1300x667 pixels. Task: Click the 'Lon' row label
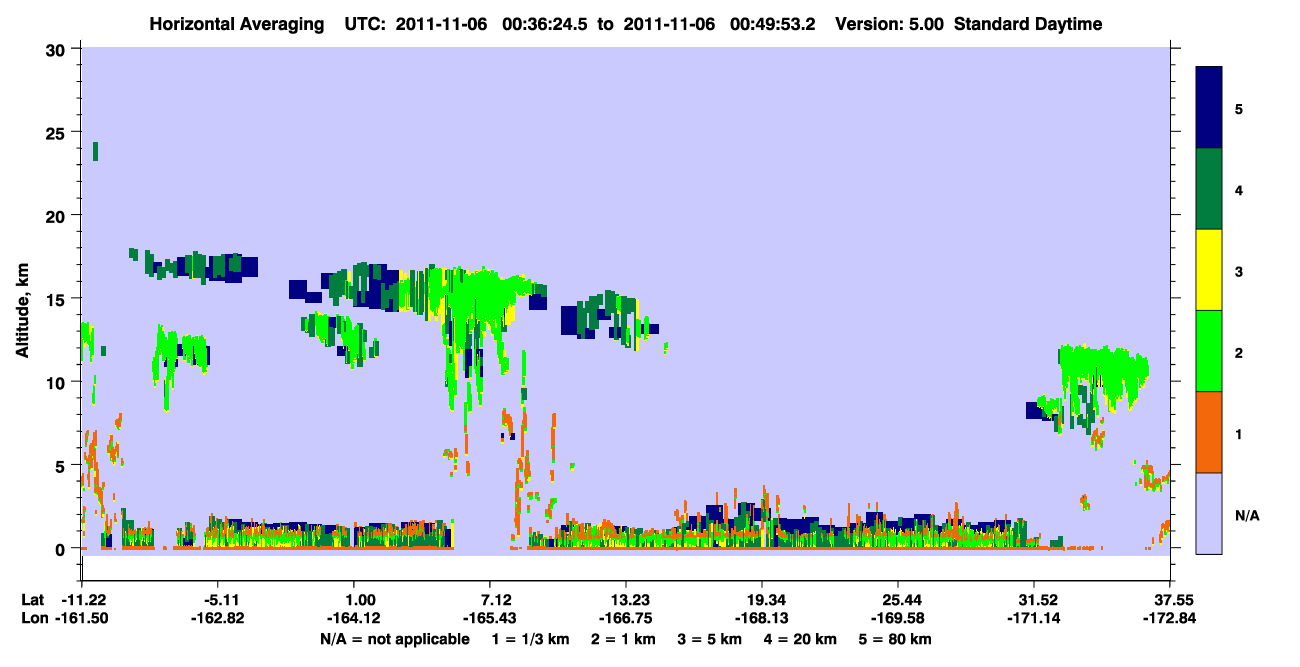click(33, 618)
